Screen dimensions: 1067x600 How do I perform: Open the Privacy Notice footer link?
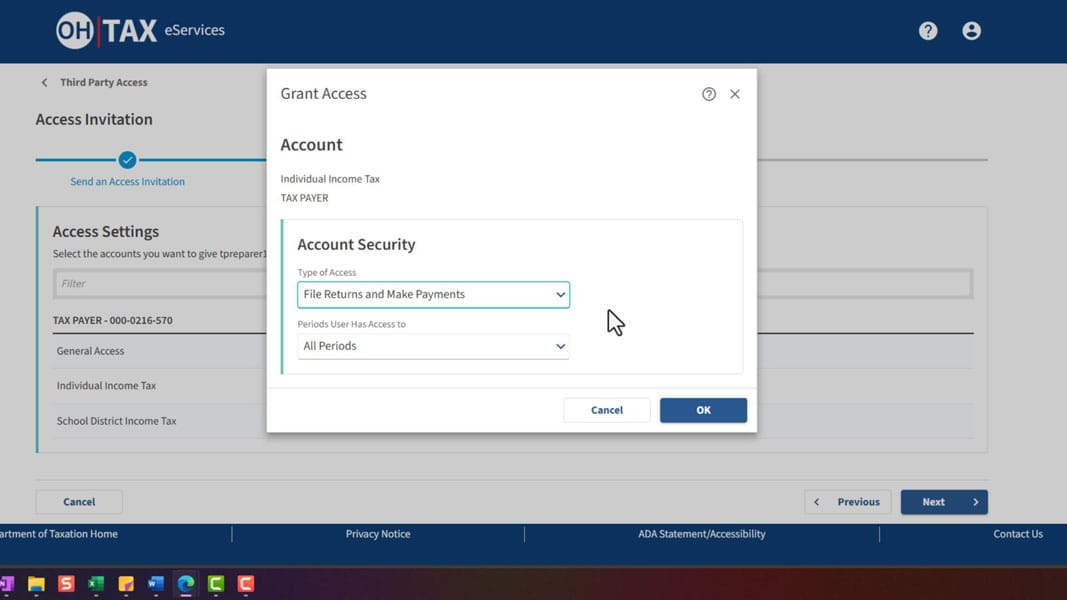pyautogui.click(x=378, y=534)
